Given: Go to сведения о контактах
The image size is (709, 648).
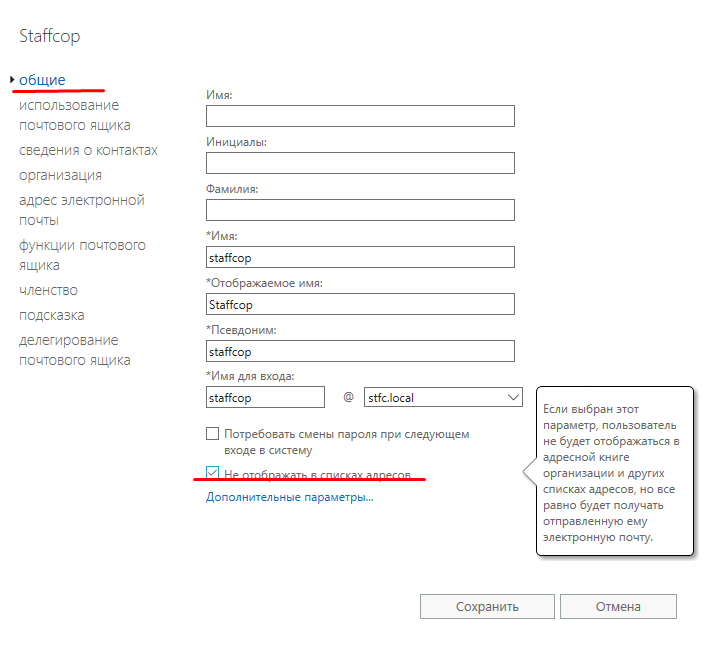Looking at the screenshot, I should 88,150.
